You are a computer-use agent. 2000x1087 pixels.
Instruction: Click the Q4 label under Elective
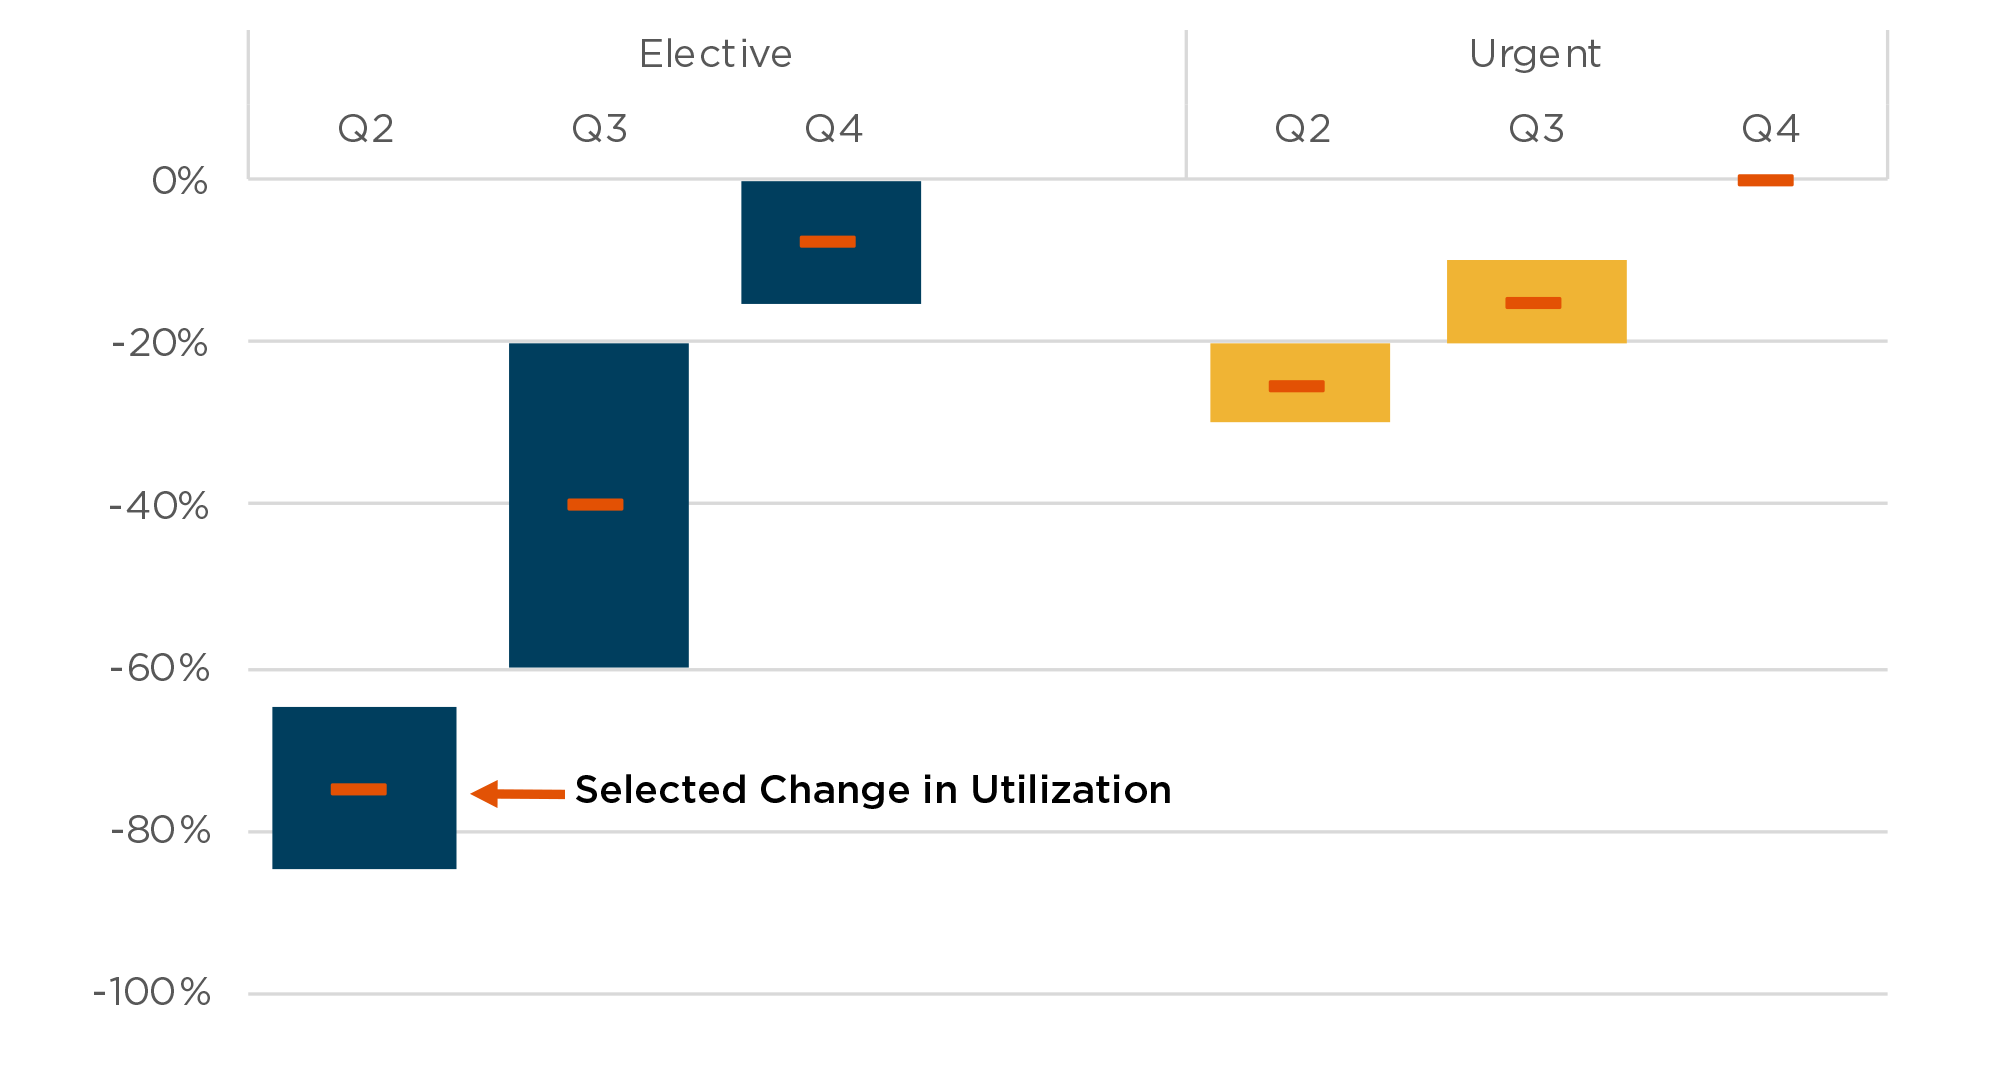(833, 129)
